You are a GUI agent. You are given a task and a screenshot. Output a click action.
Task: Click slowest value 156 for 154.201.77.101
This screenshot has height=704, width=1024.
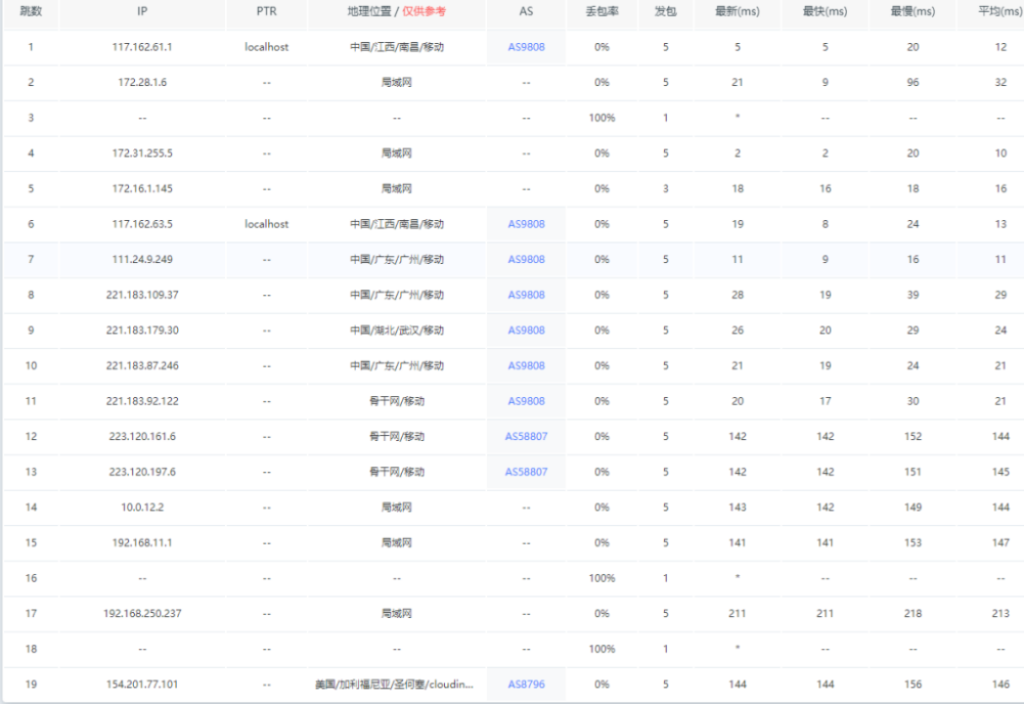click(x=913, y=684)
